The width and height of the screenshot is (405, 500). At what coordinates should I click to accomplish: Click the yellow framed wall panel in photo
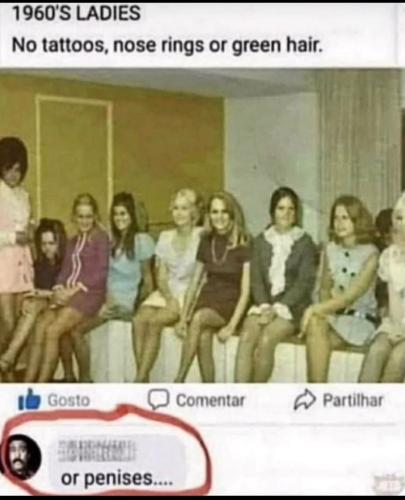74,157
